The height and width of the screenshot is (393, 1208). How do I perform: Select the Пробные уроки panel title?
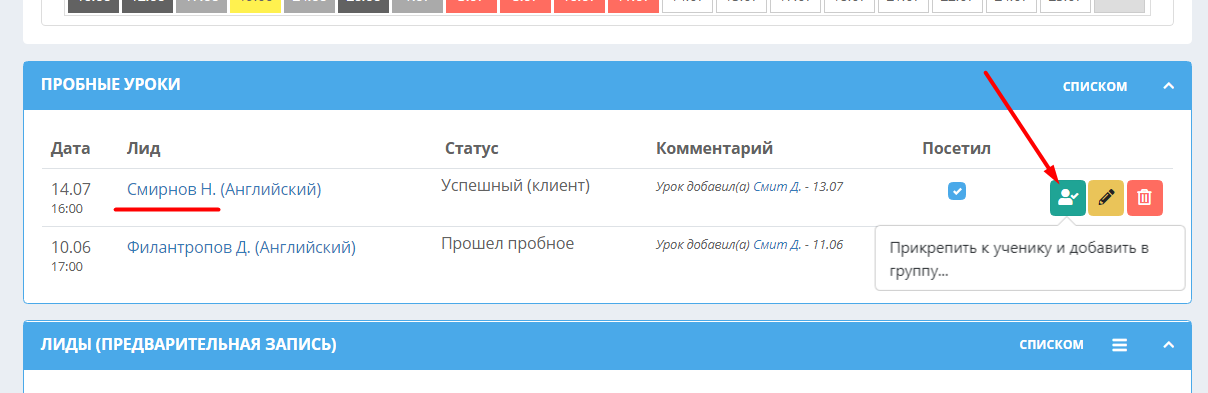pos(111,85)
